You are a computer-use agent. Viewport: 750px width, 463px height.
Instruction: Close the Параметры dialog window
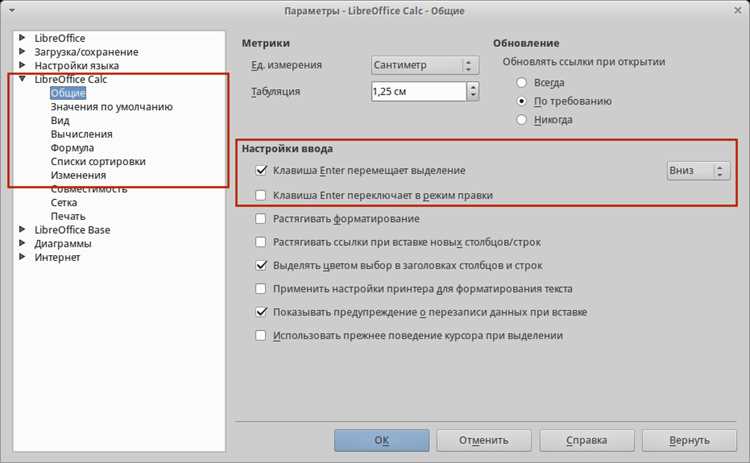point(738,10)
